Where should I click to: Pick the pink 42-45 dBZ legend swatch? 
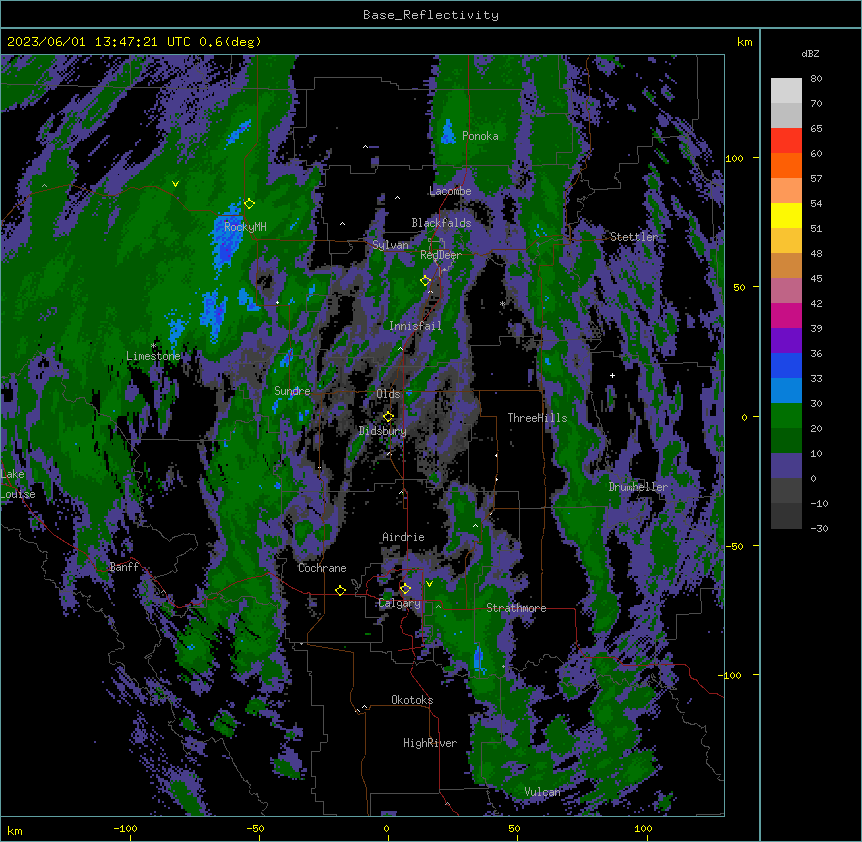pos(786,290)
